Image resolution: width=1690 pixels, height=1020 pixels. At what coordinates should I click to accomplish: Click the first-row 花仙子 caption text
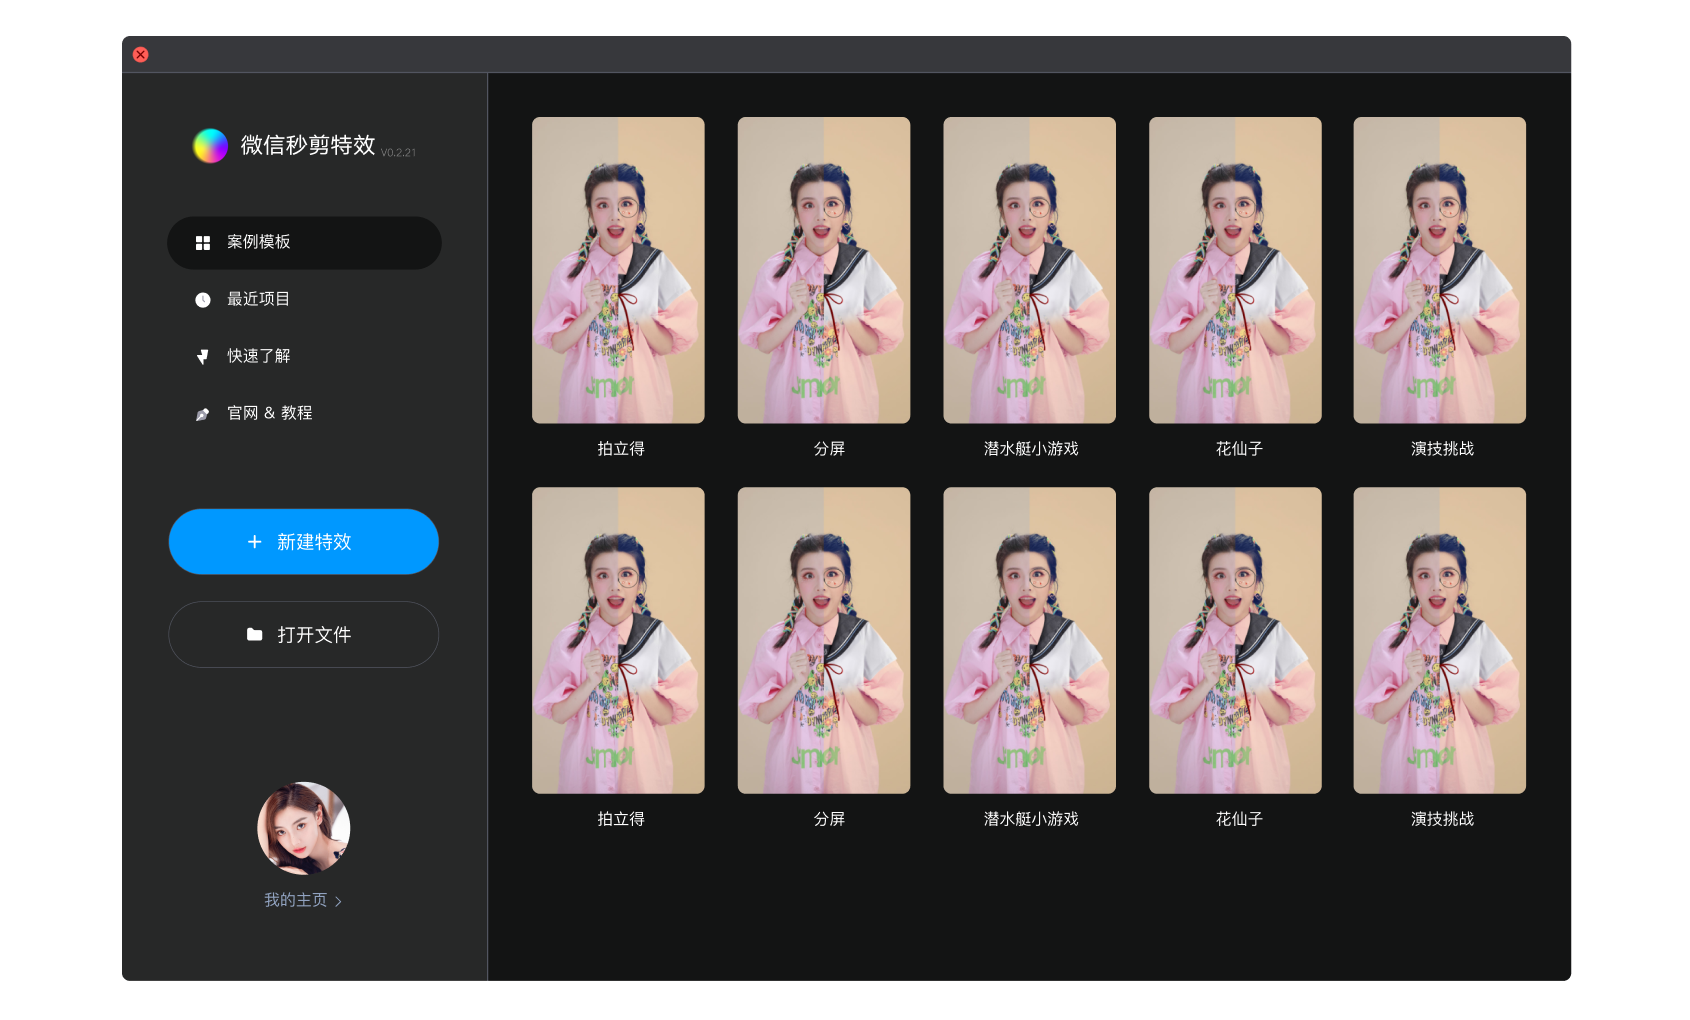click(x=1239, y=449)
